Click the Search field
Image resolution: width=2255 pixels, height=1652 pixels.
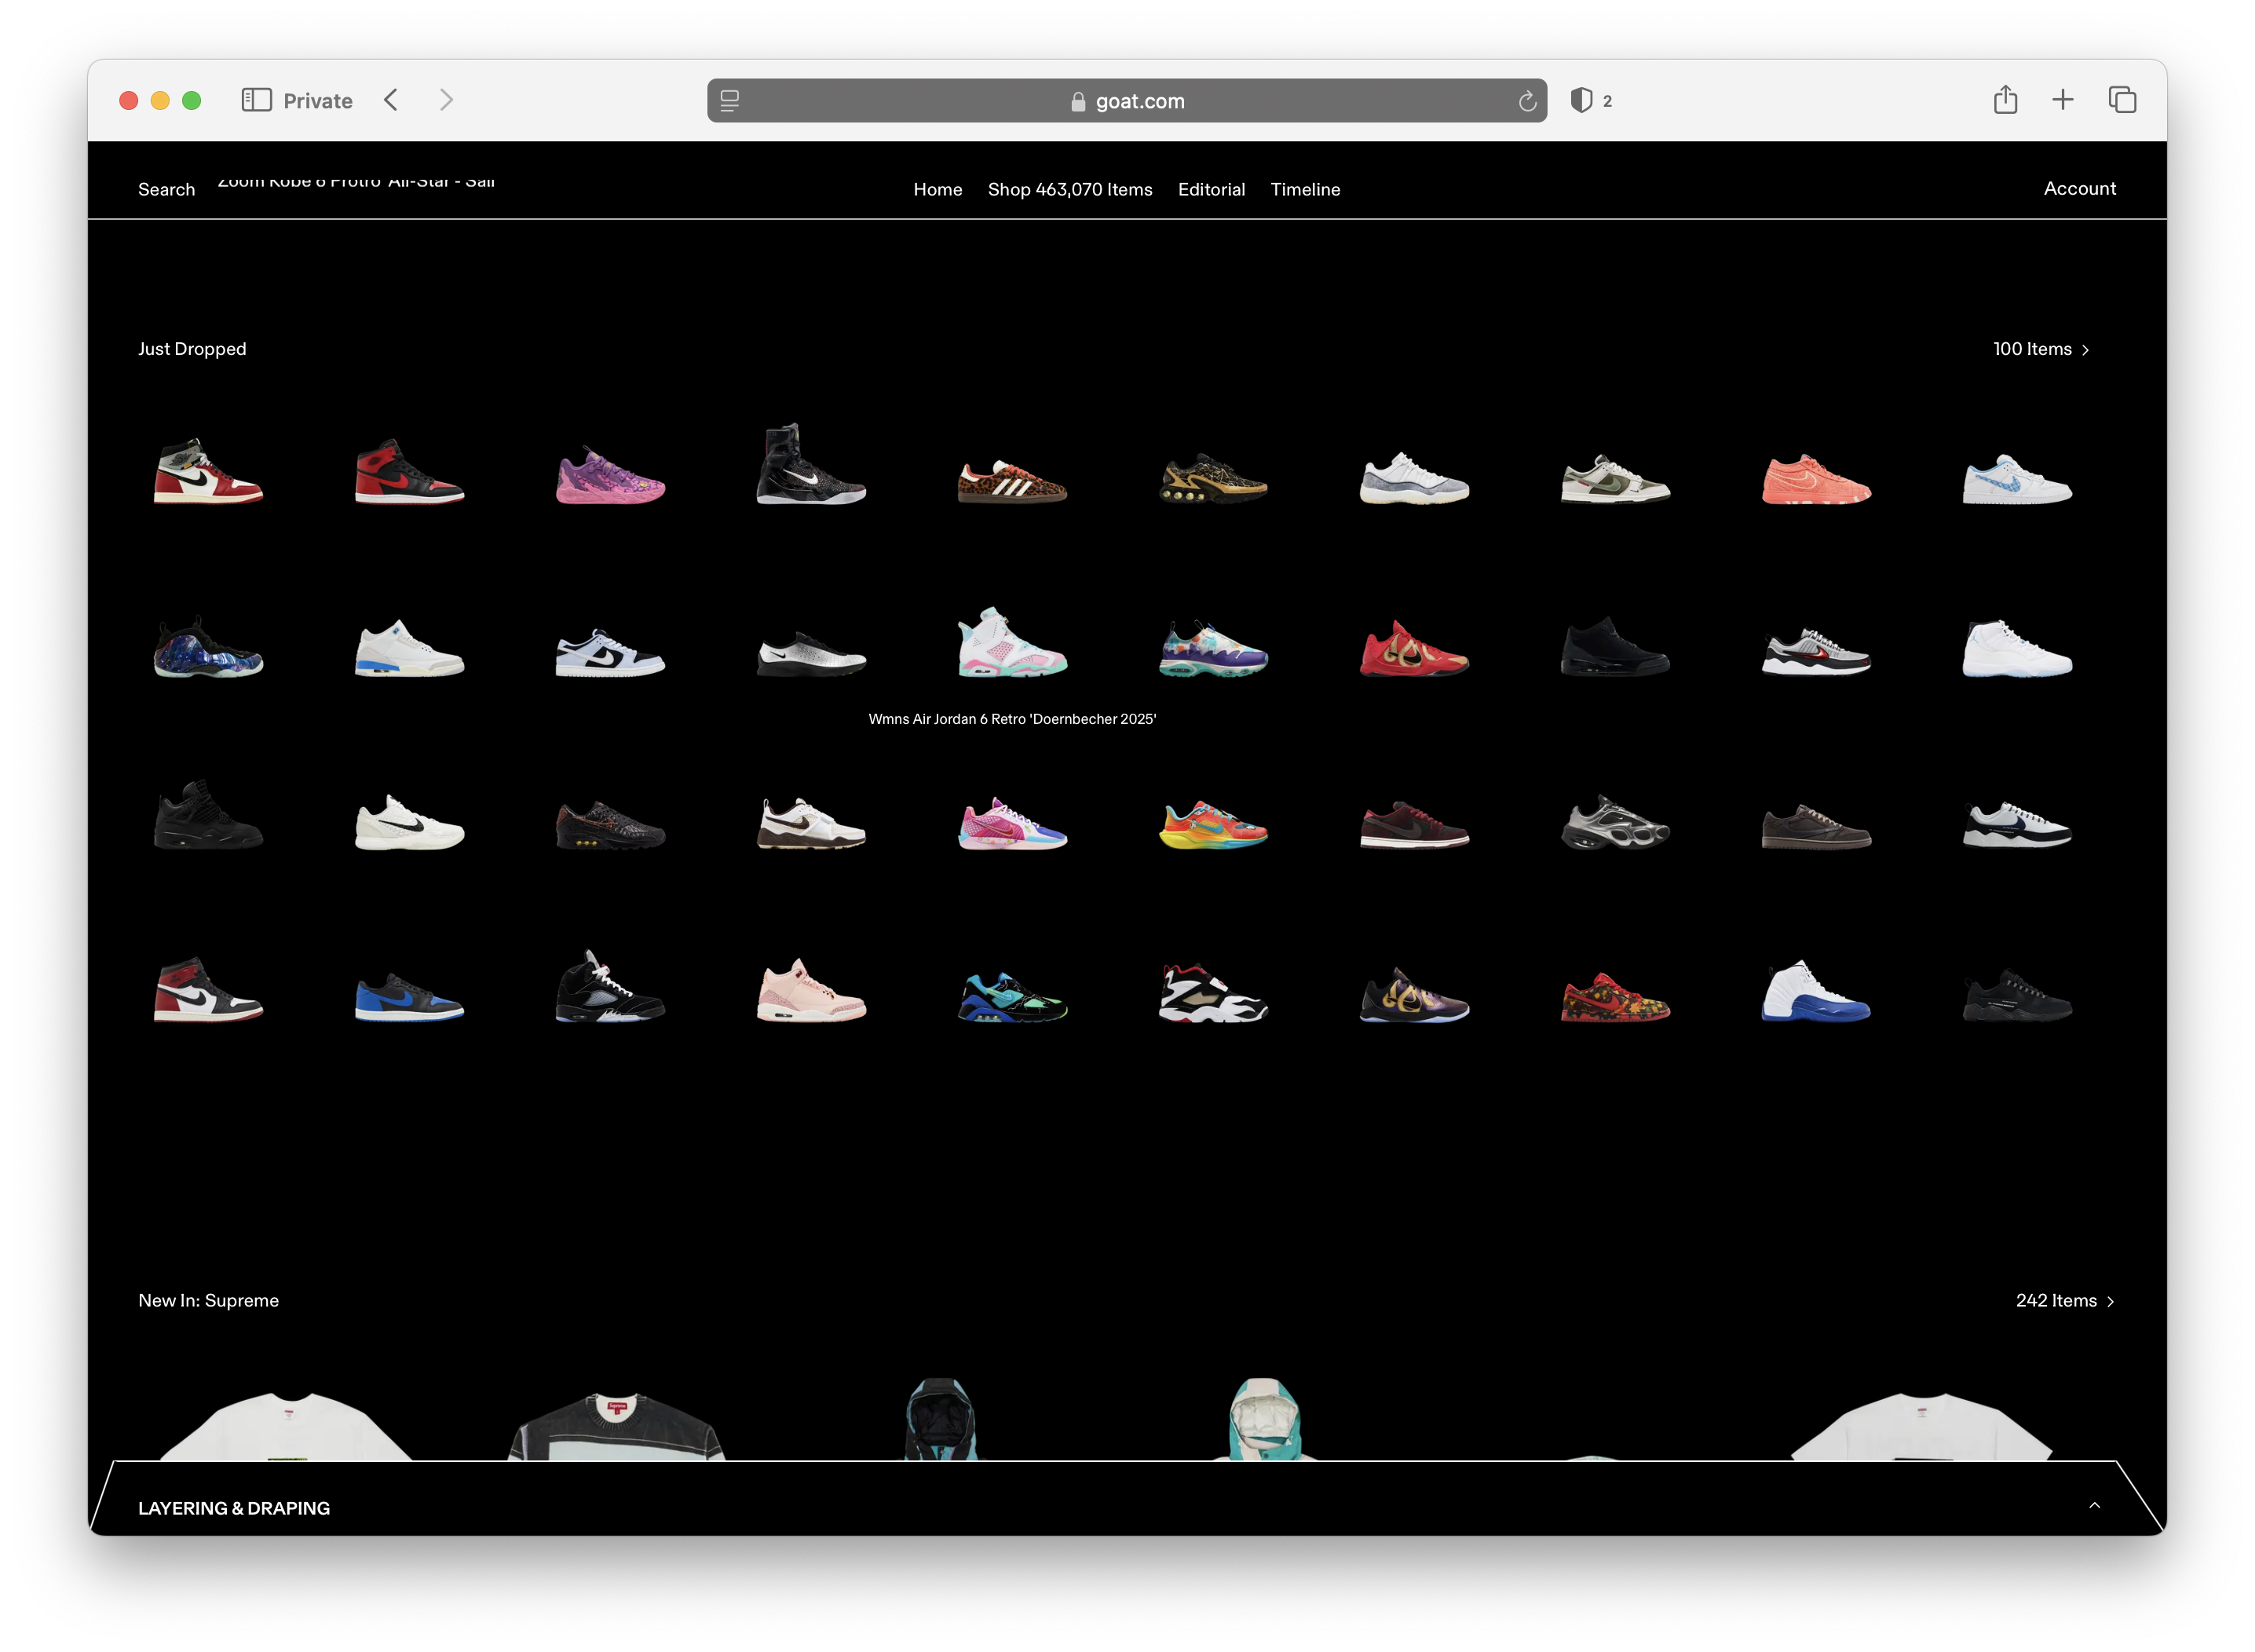click(x=167, y=189)
